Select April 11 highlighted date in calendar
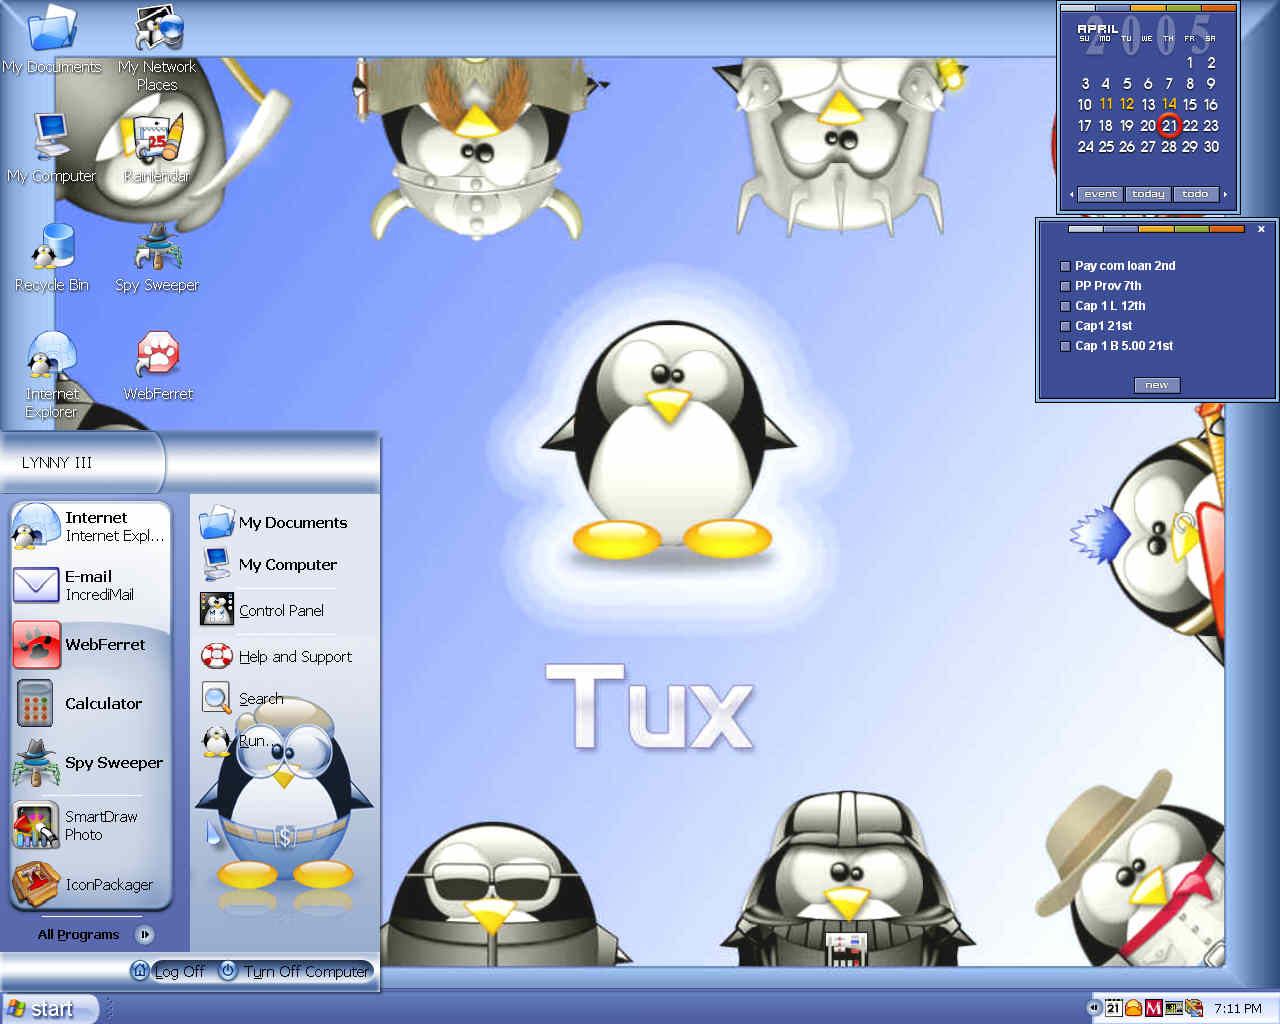 coord(1106,104)
